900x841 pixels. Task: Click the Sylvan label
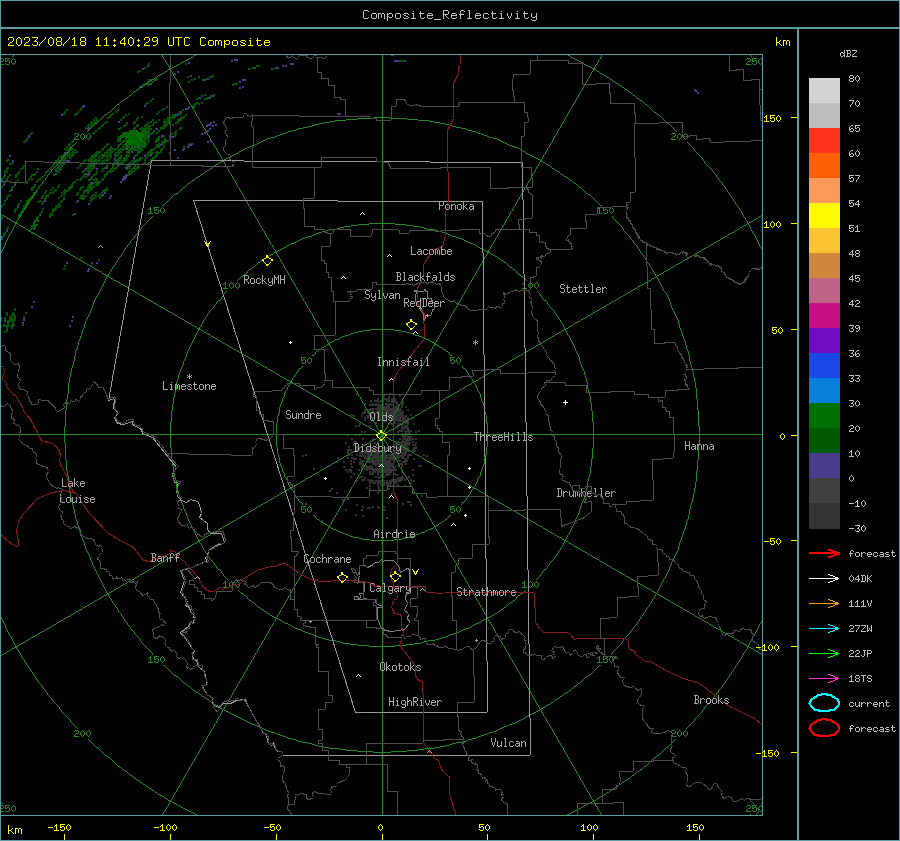(x=382, y=295)
